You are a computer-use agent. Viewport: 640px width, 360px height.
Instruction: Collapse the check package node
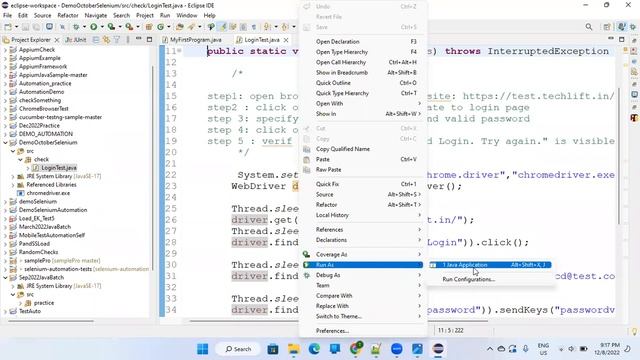click(x=20, y=160)
